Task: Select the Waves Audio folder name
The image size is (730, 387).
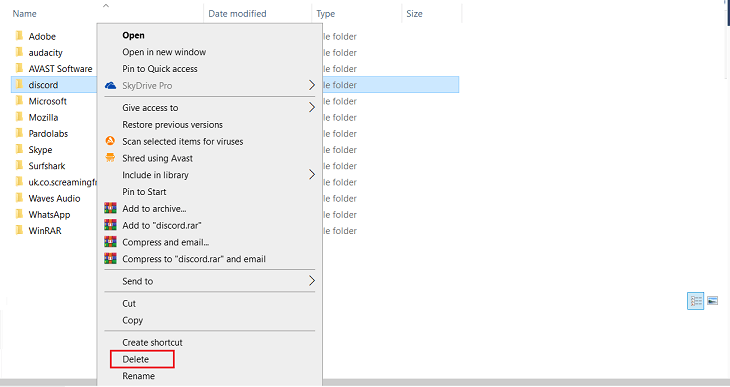Action: coord(54,199)
